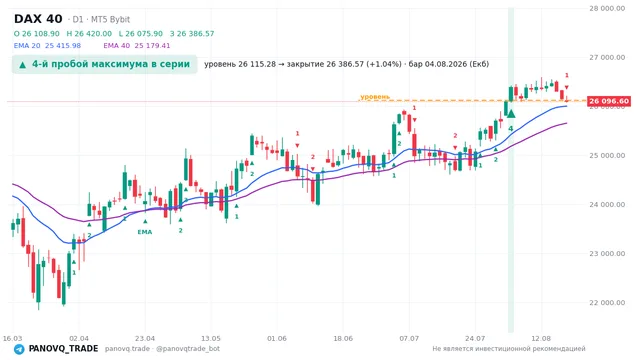Click the green 'EMA' marker label on chart

[x=144, y=232]
